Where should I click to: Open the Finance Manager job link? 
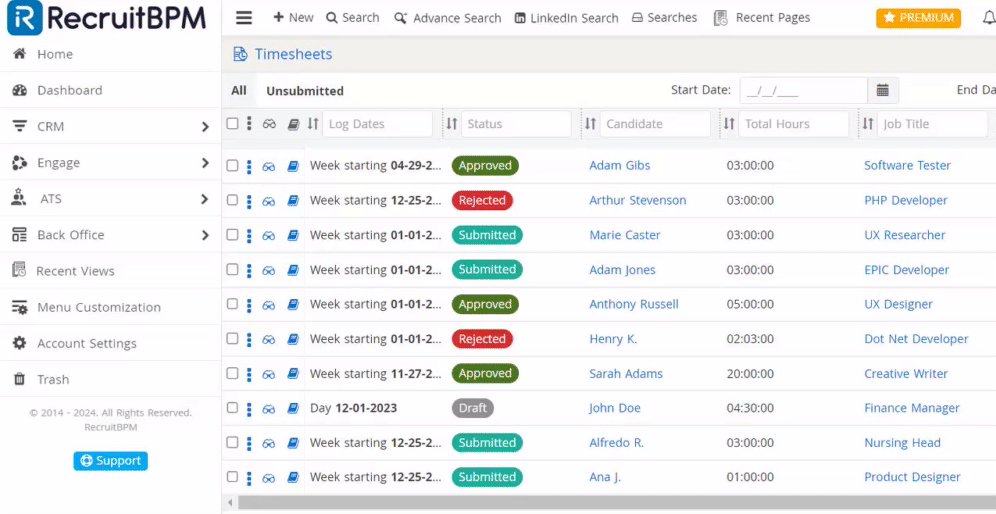point(912,408)
